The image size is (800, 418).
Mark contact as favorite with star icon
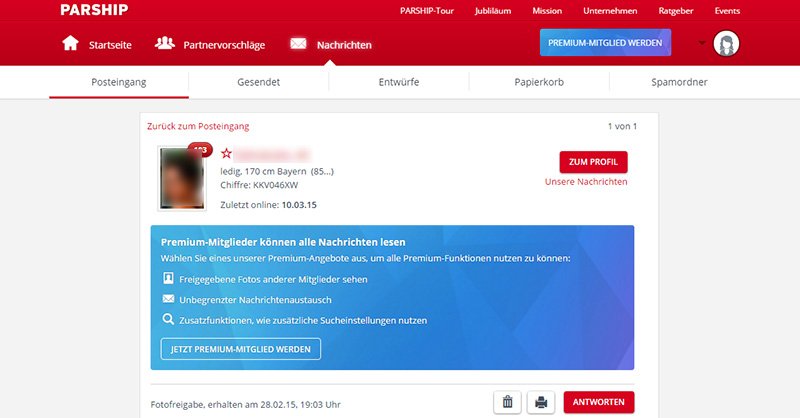[x=226, y=153]
